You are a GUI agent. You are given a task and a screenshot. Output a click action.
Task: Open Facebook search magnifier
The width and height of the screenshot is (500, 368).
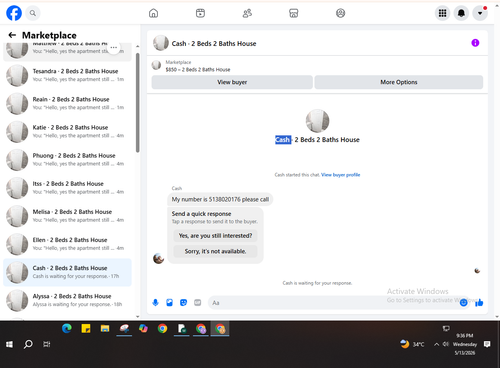[33, 13]
